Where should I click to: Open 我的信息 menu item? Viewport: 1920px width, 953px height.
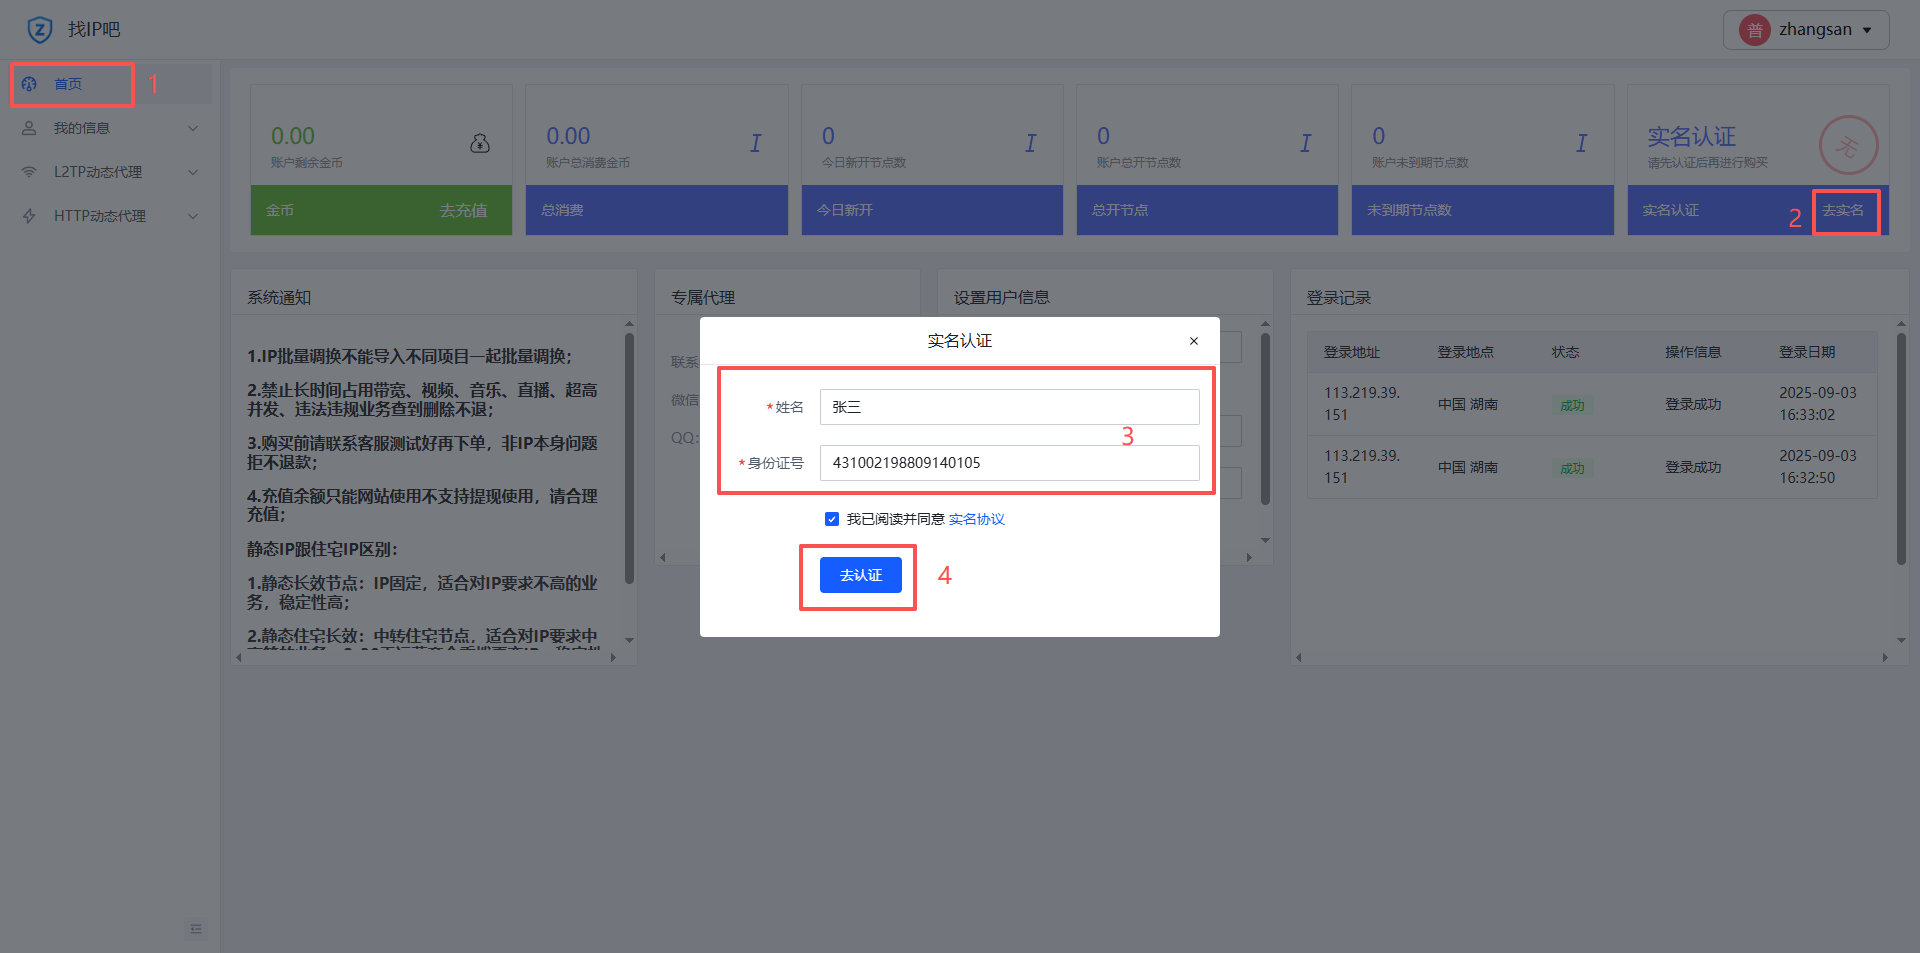point(111,128)
